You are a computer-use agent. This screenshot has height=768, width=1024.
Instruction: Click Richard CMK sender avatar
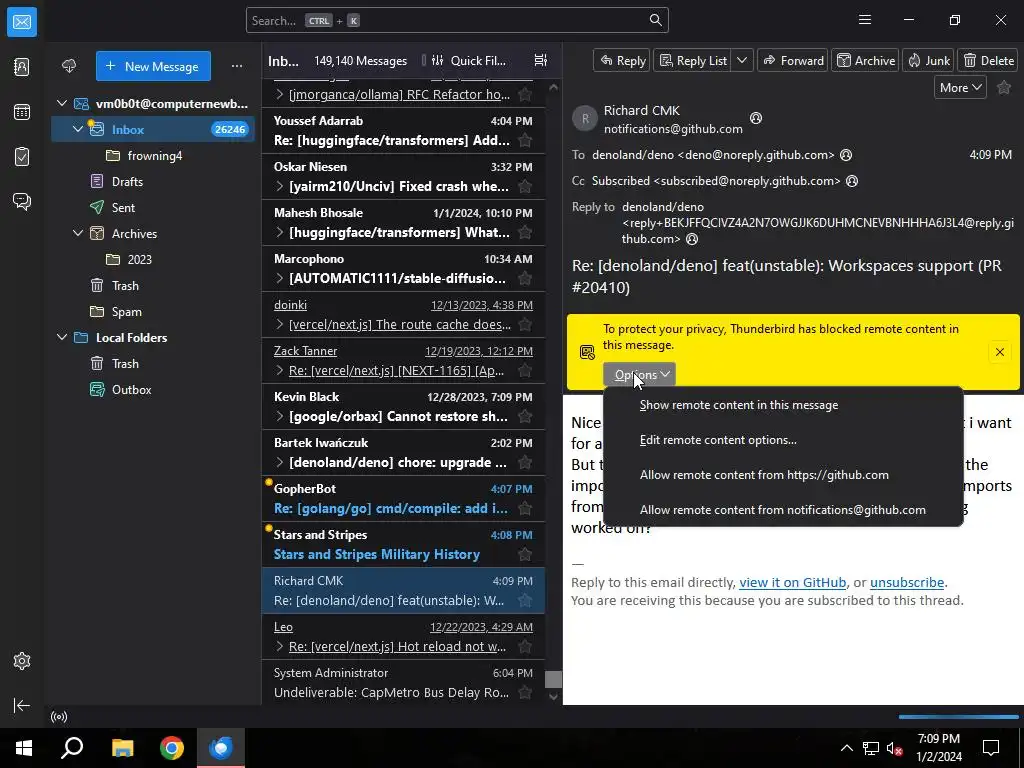(x=584, y=119)
